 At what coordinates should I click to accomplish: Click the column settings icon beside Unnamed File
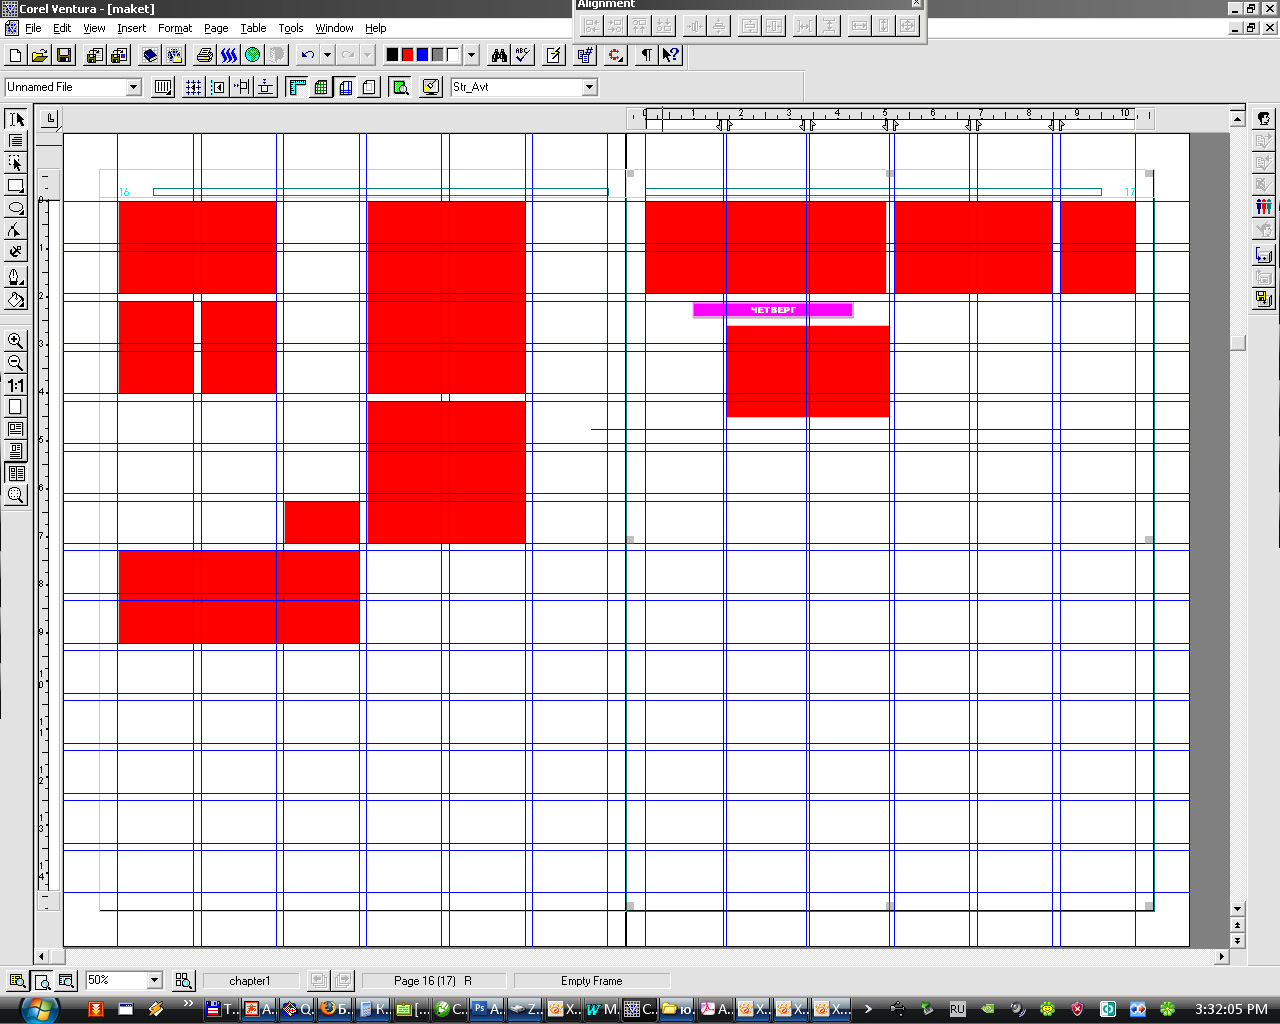(x=163, y=87)
